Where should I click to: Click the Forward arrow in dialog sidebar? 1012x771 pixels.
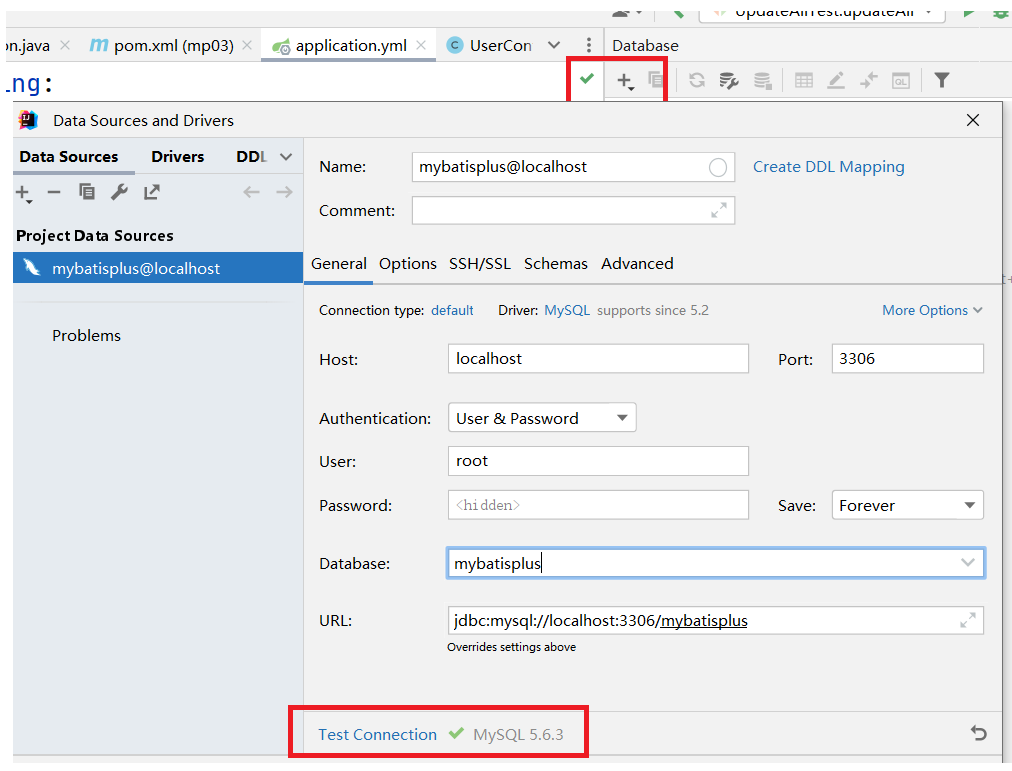[284, 192]
